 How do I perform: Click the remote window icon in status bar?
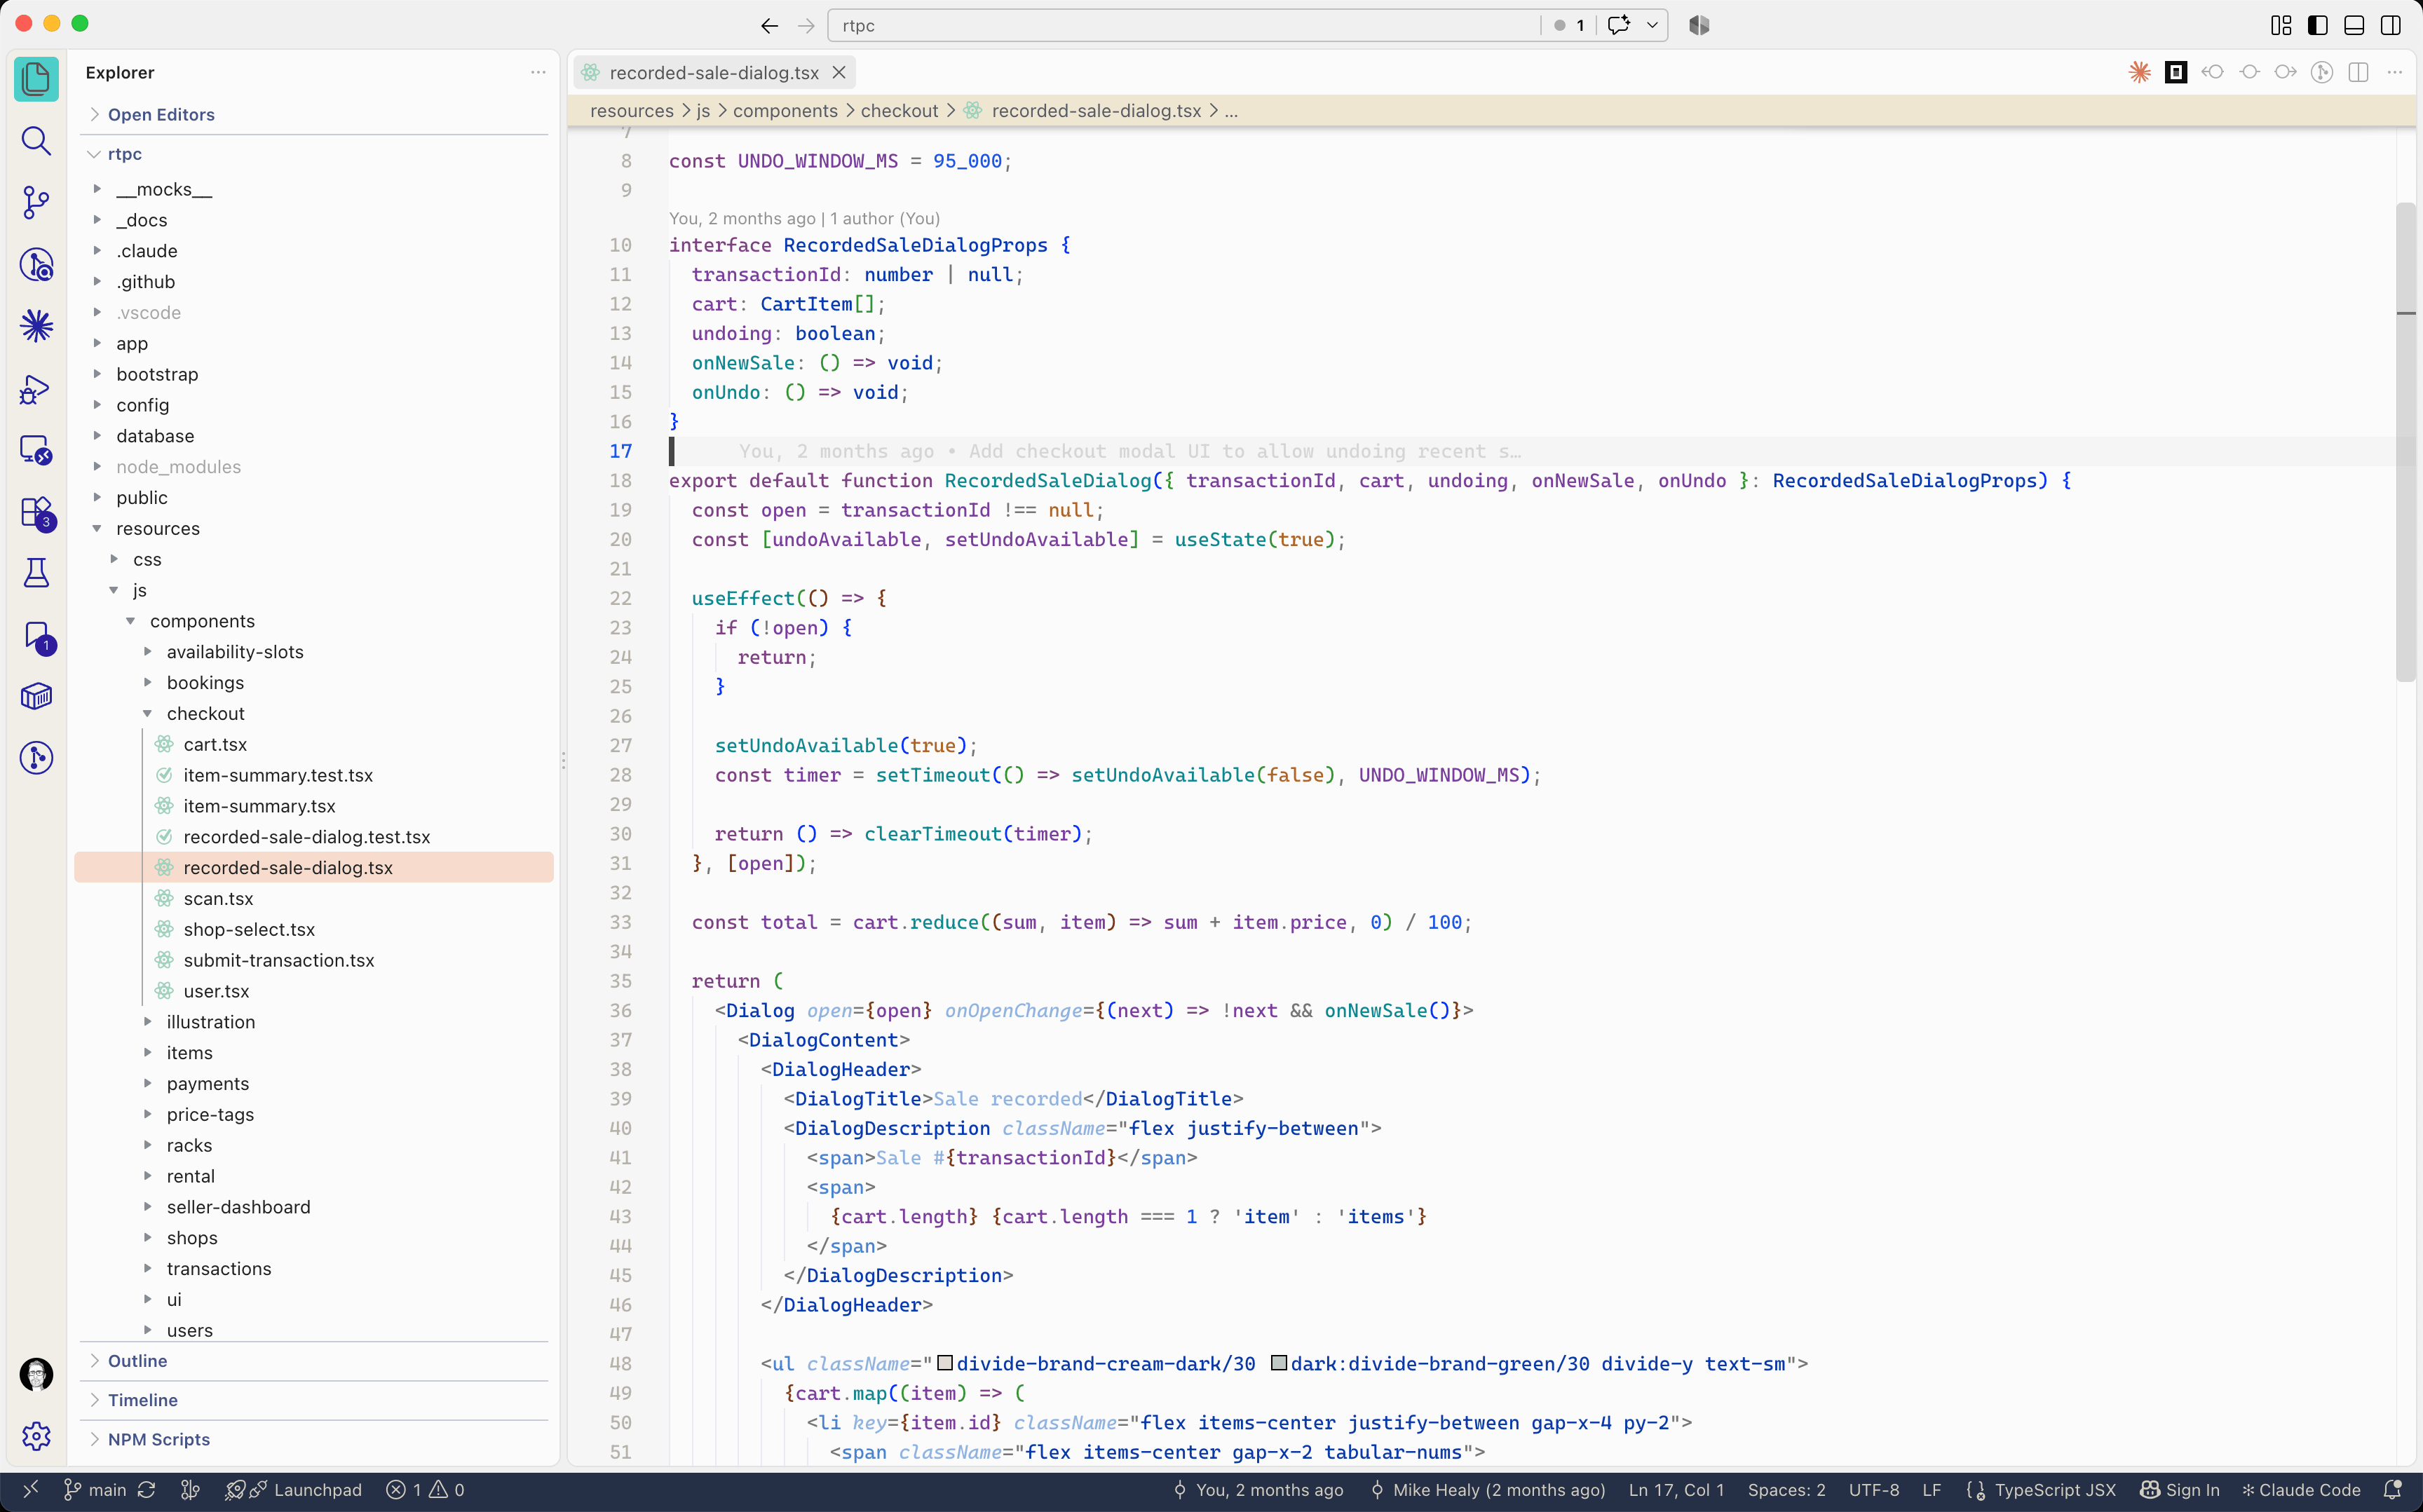(31, 1490)
